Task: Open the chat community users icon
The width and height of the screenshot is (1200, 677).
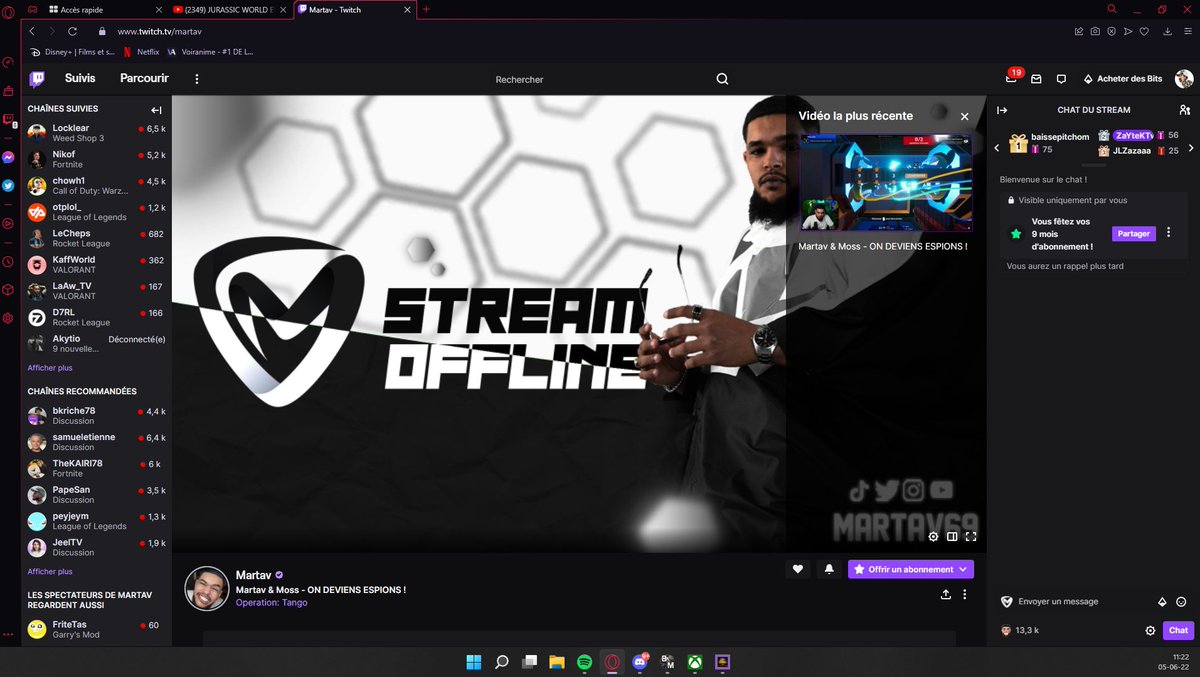Action: pyautogui.click(x=1184, y=110)
